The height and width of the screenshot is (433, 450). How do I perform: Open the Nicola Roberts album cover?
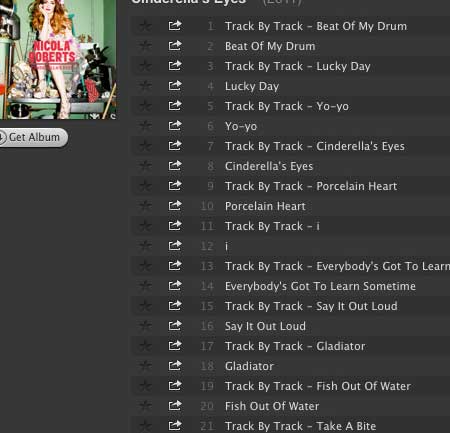tap(58, 59)
